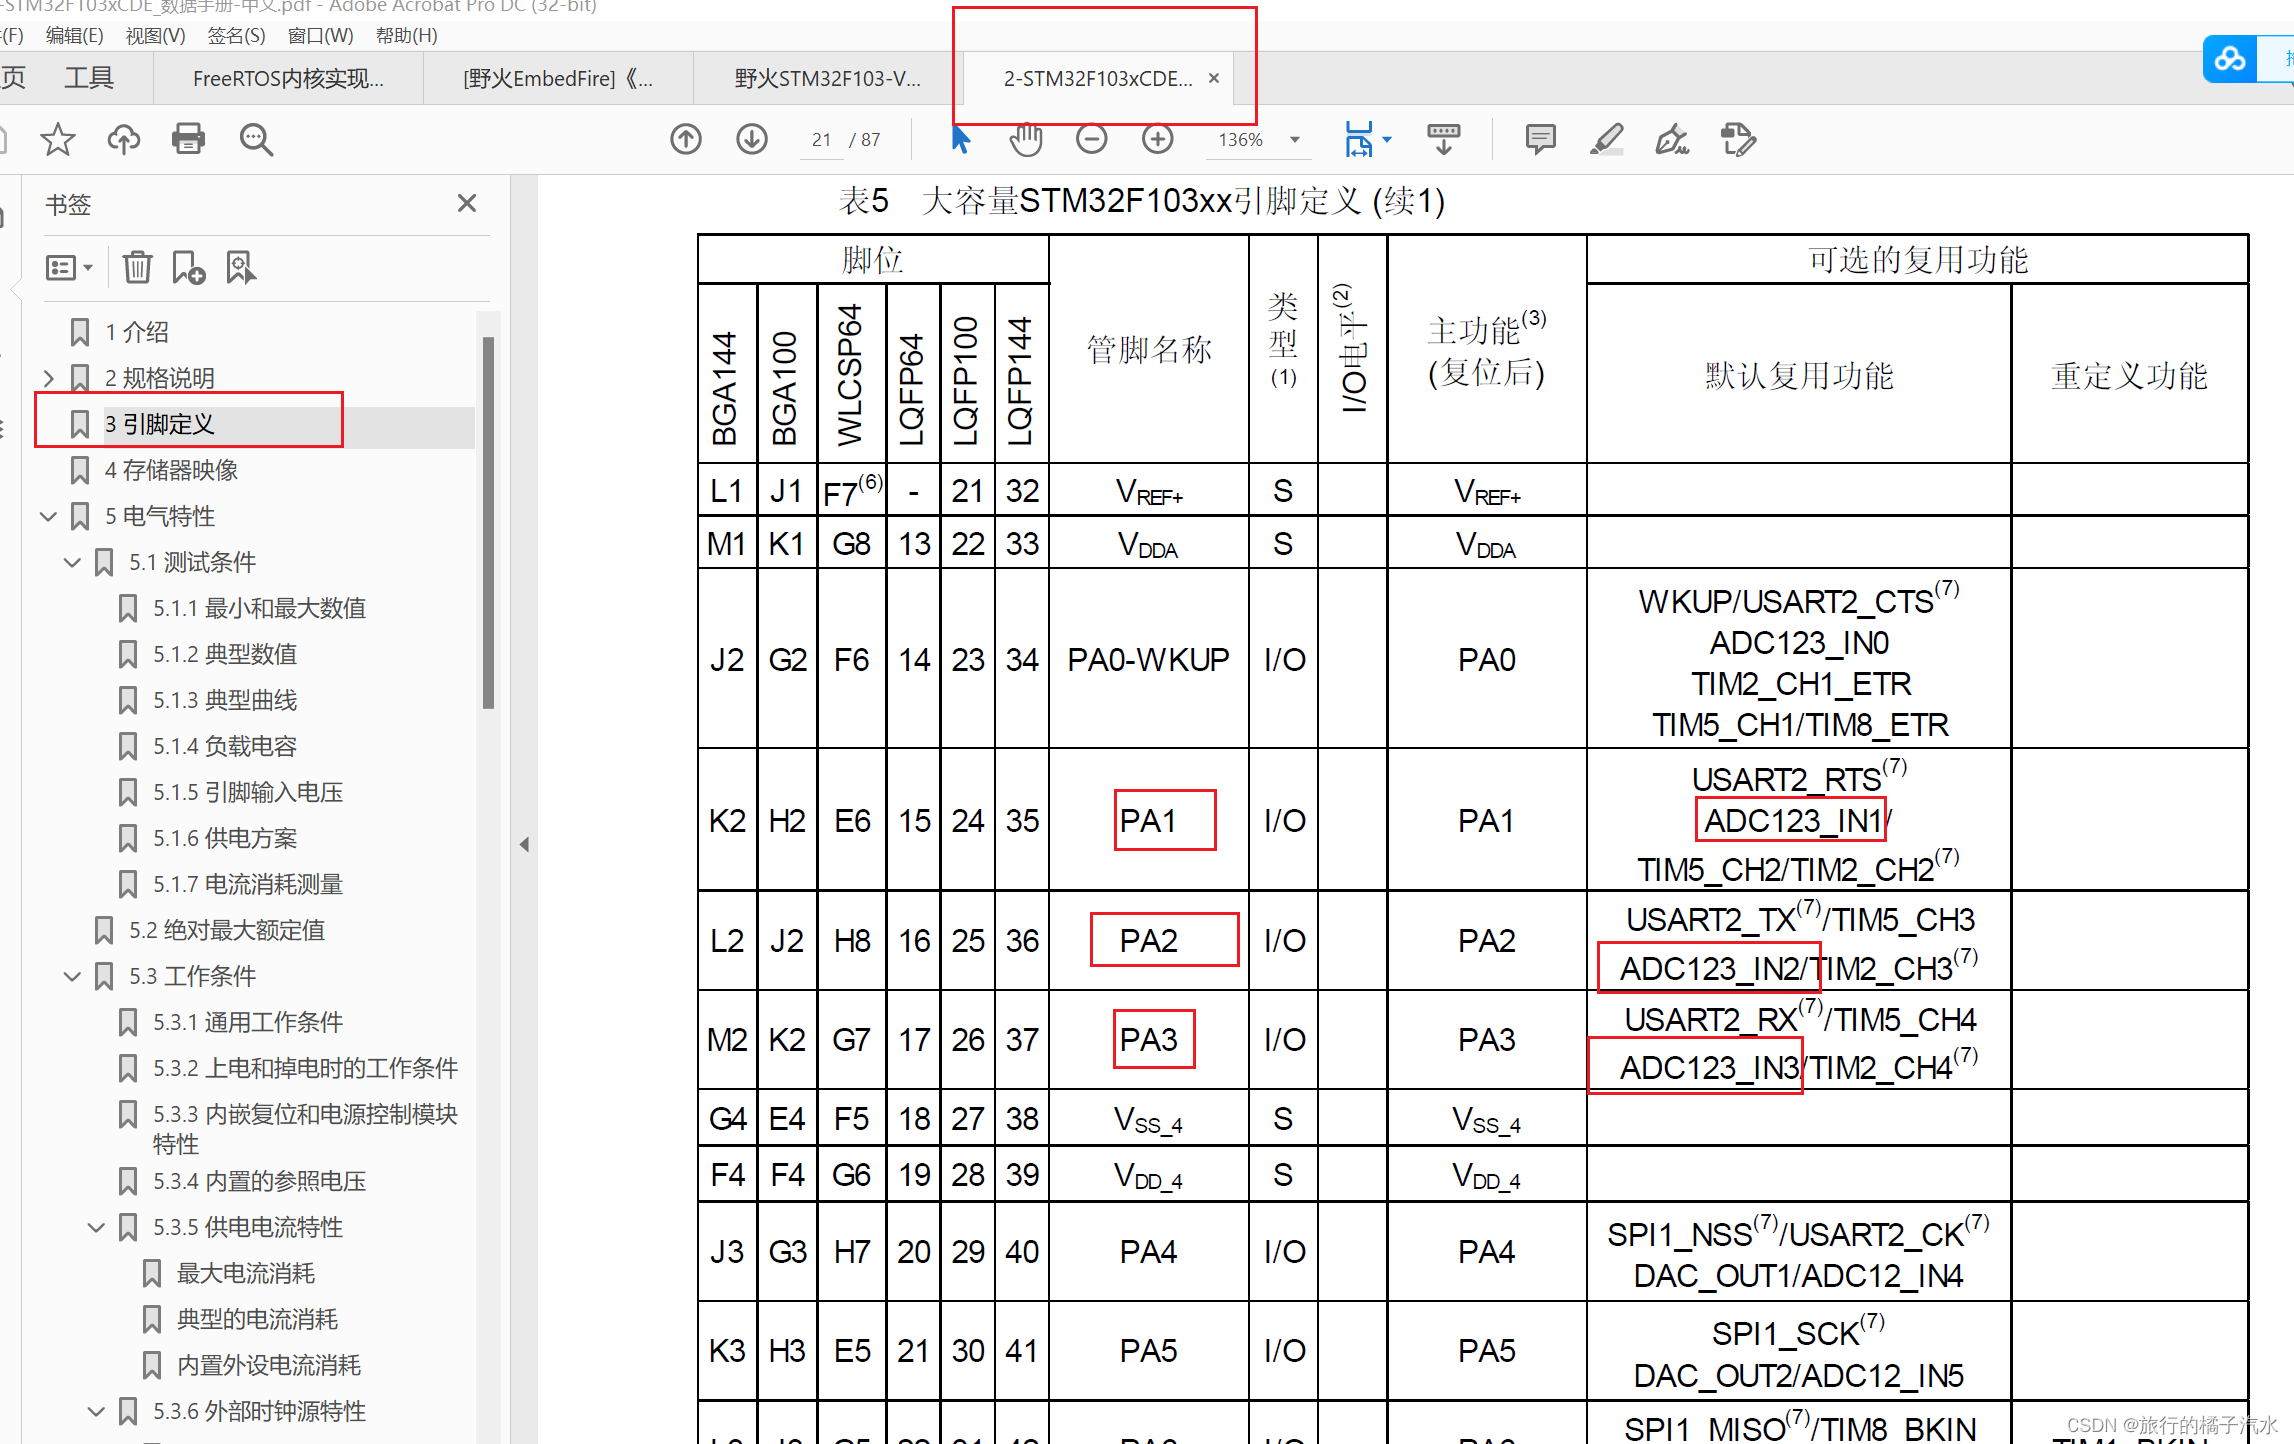Image resolution: width=2294 pixels, height=1444 pixels.
Task: Click the print icon
Action: pos(188,139)
